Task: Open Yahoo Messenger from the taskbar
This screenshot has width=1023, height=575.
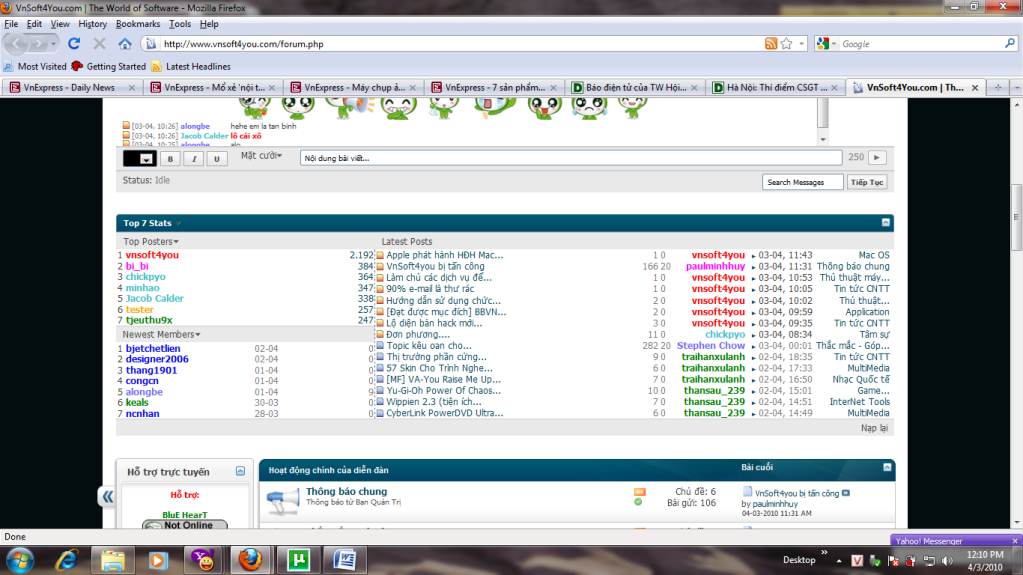Action: tap(204, 560)
